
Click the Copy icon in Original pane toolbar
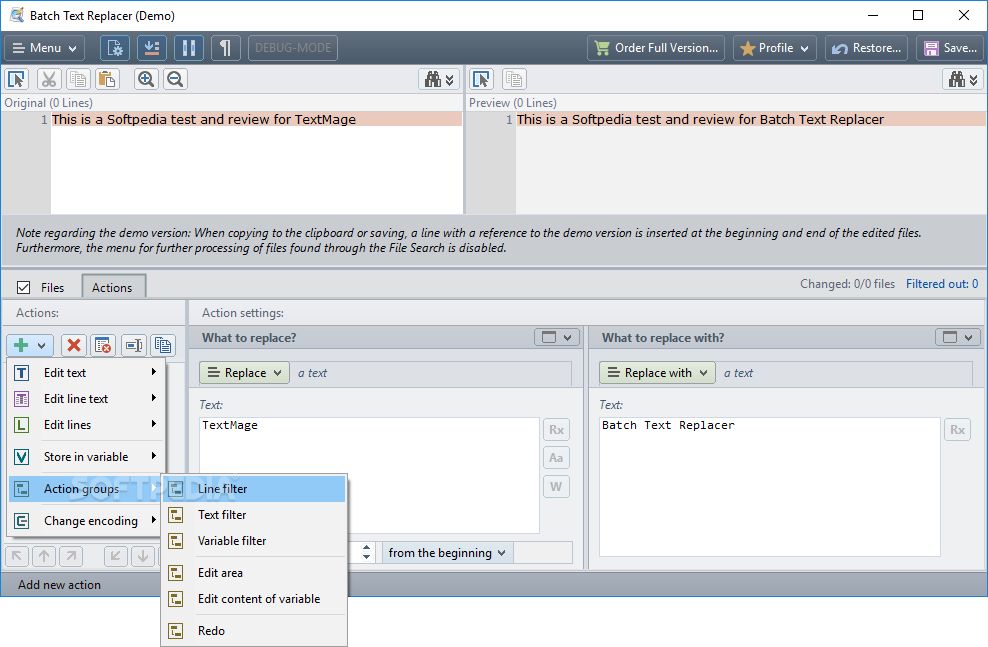[x=78, y=79]
